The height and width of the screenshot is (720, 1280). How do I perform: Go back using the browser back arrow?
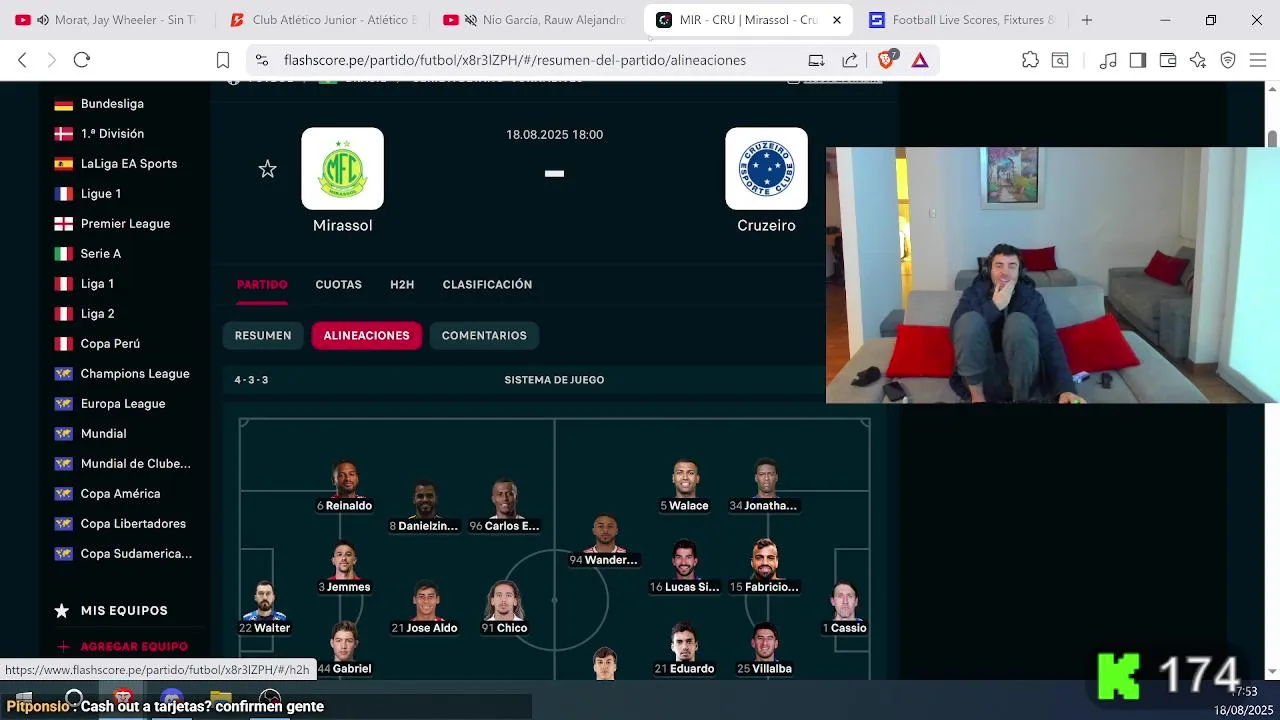(x=22, y=60)
